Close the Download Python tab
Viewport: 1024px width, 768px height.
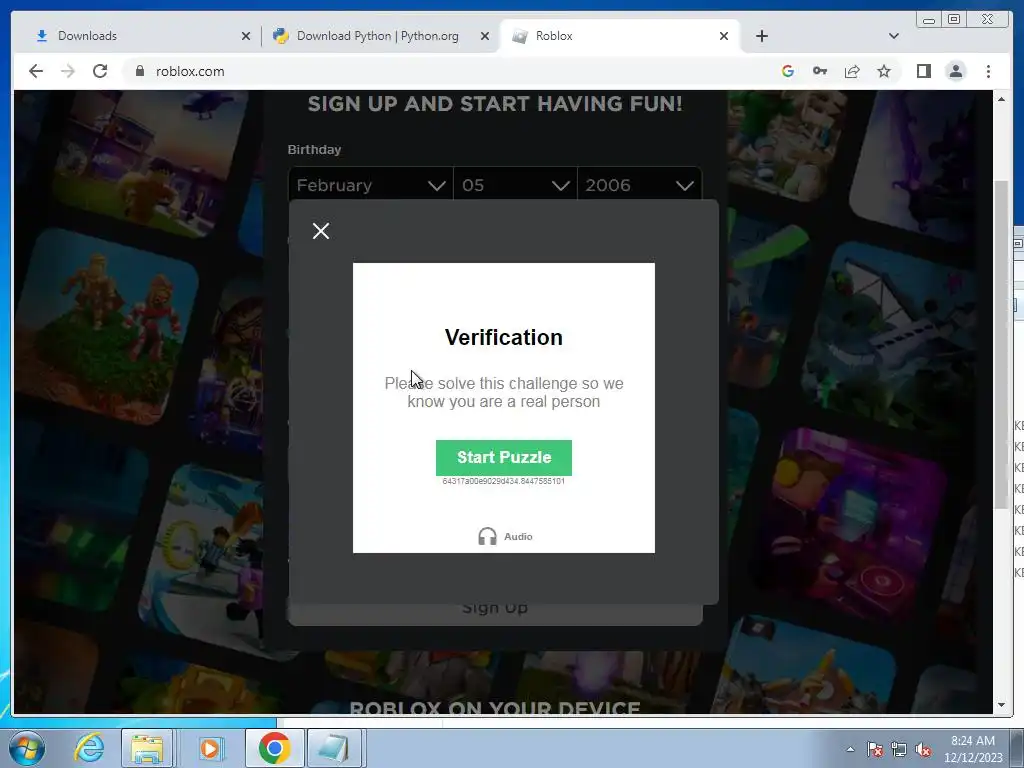click(x=485, y=36)
